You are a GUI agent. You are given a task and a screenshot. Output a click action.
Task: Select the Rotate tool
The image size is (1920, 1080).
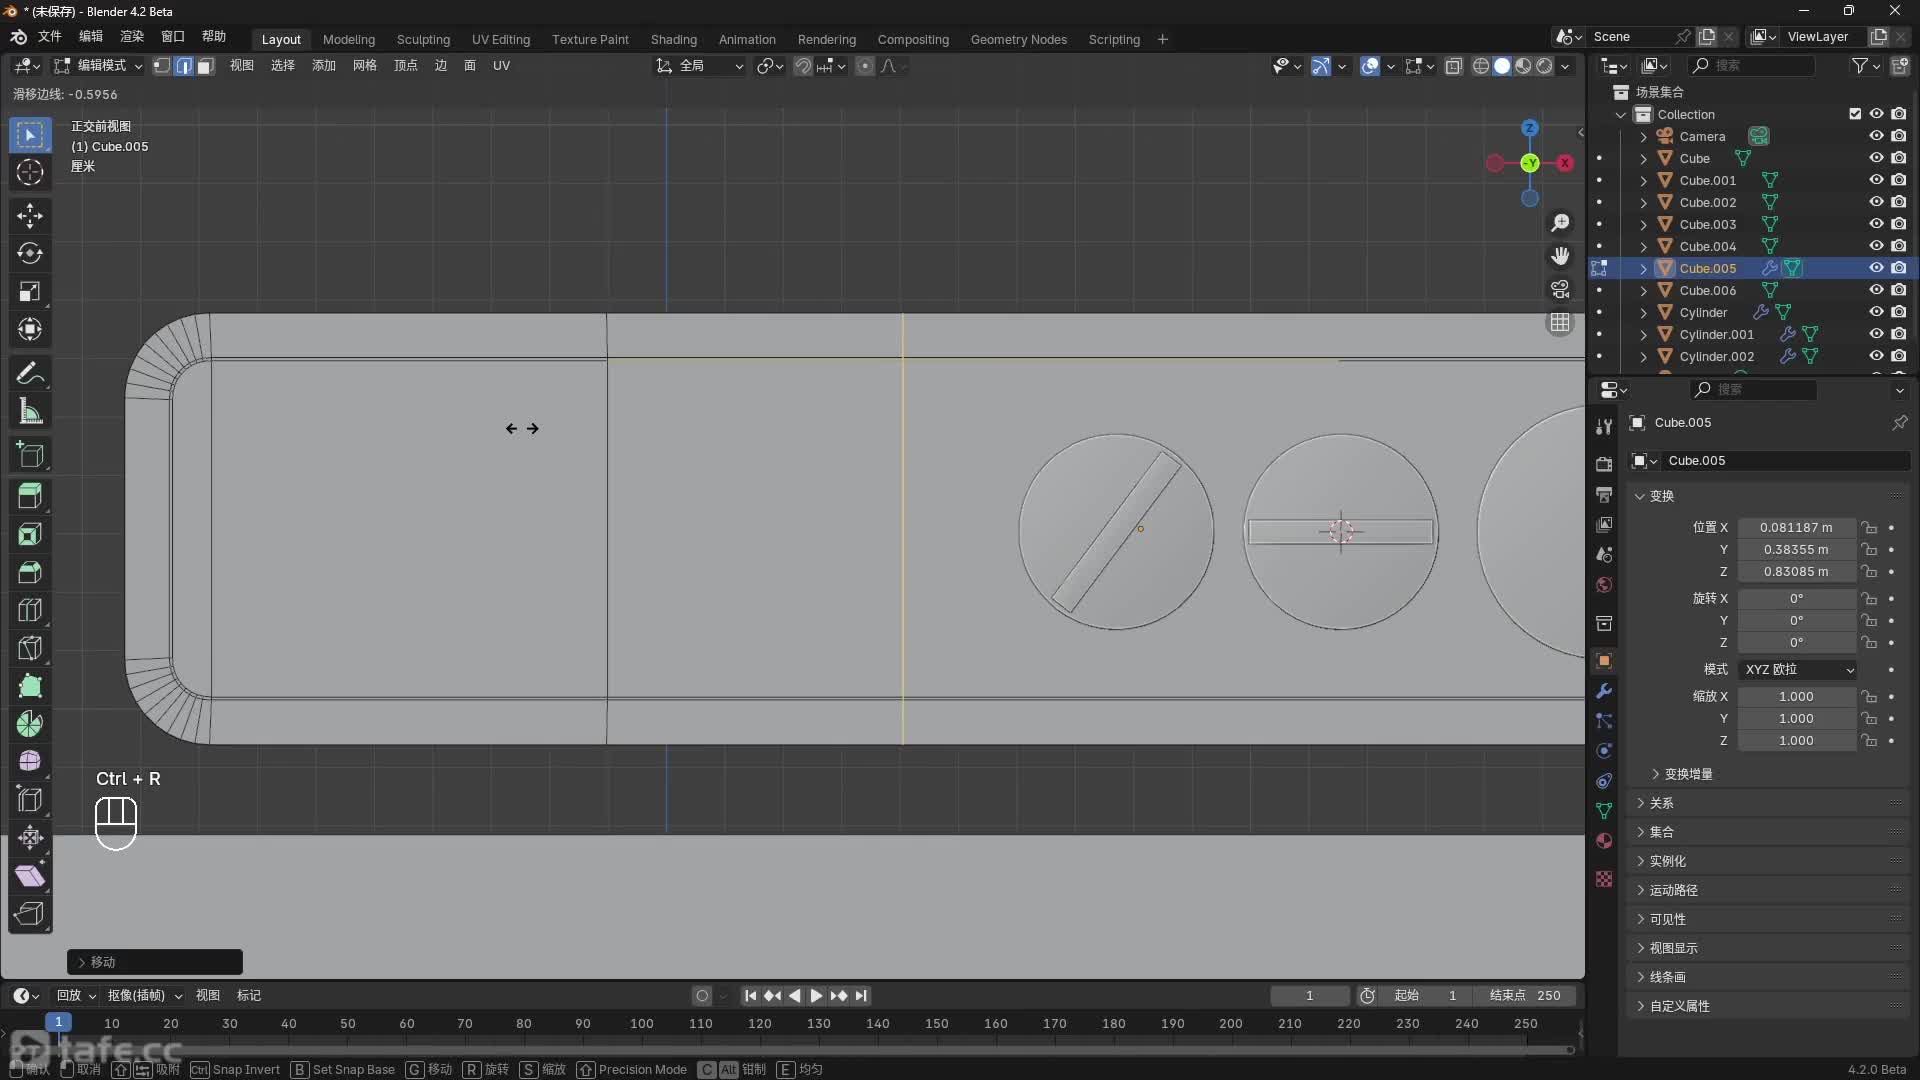coord(30,254)
